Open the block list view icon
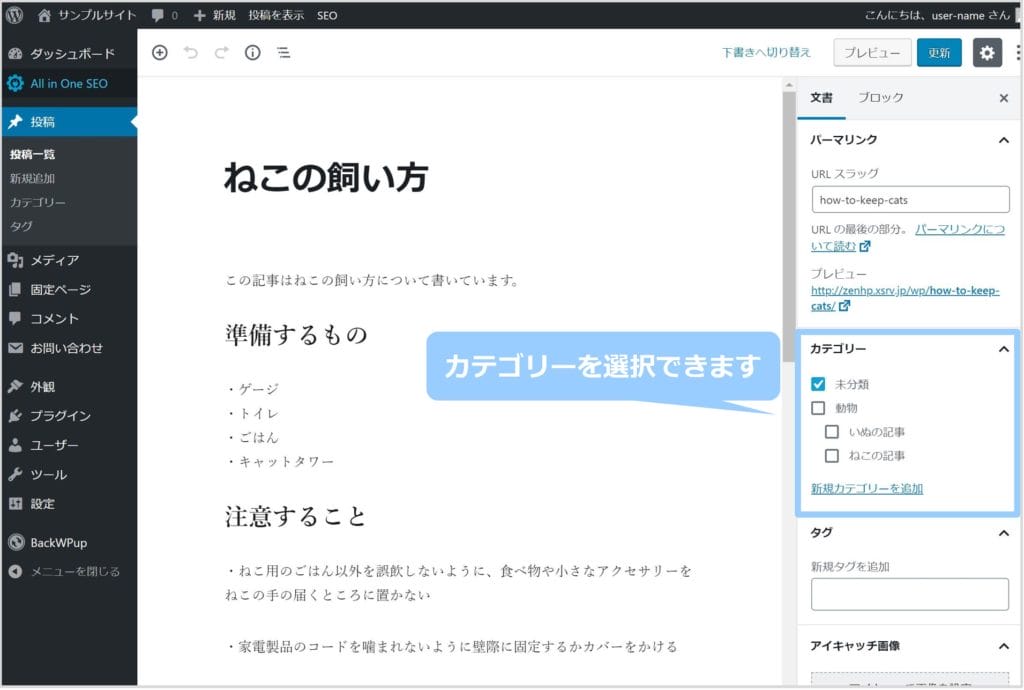The height and width of the screenshot is (690, 1024). 284,53
